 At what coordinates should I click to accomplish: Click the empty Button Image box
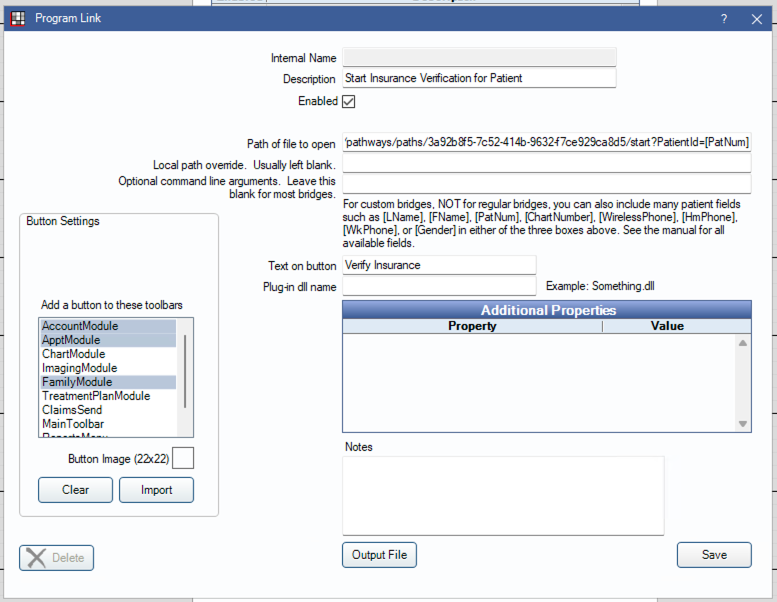(x=183, y=458)
